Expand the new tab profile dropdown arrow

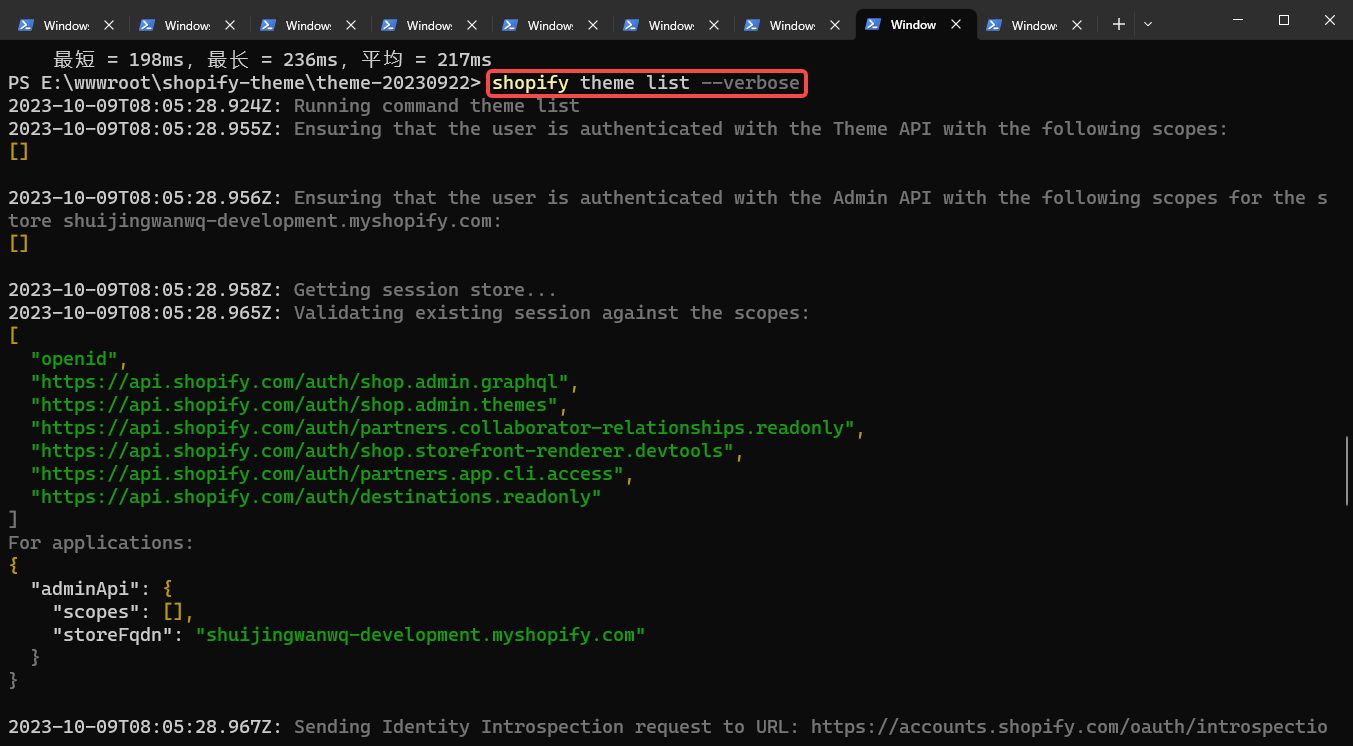(x=1147, y=24)
